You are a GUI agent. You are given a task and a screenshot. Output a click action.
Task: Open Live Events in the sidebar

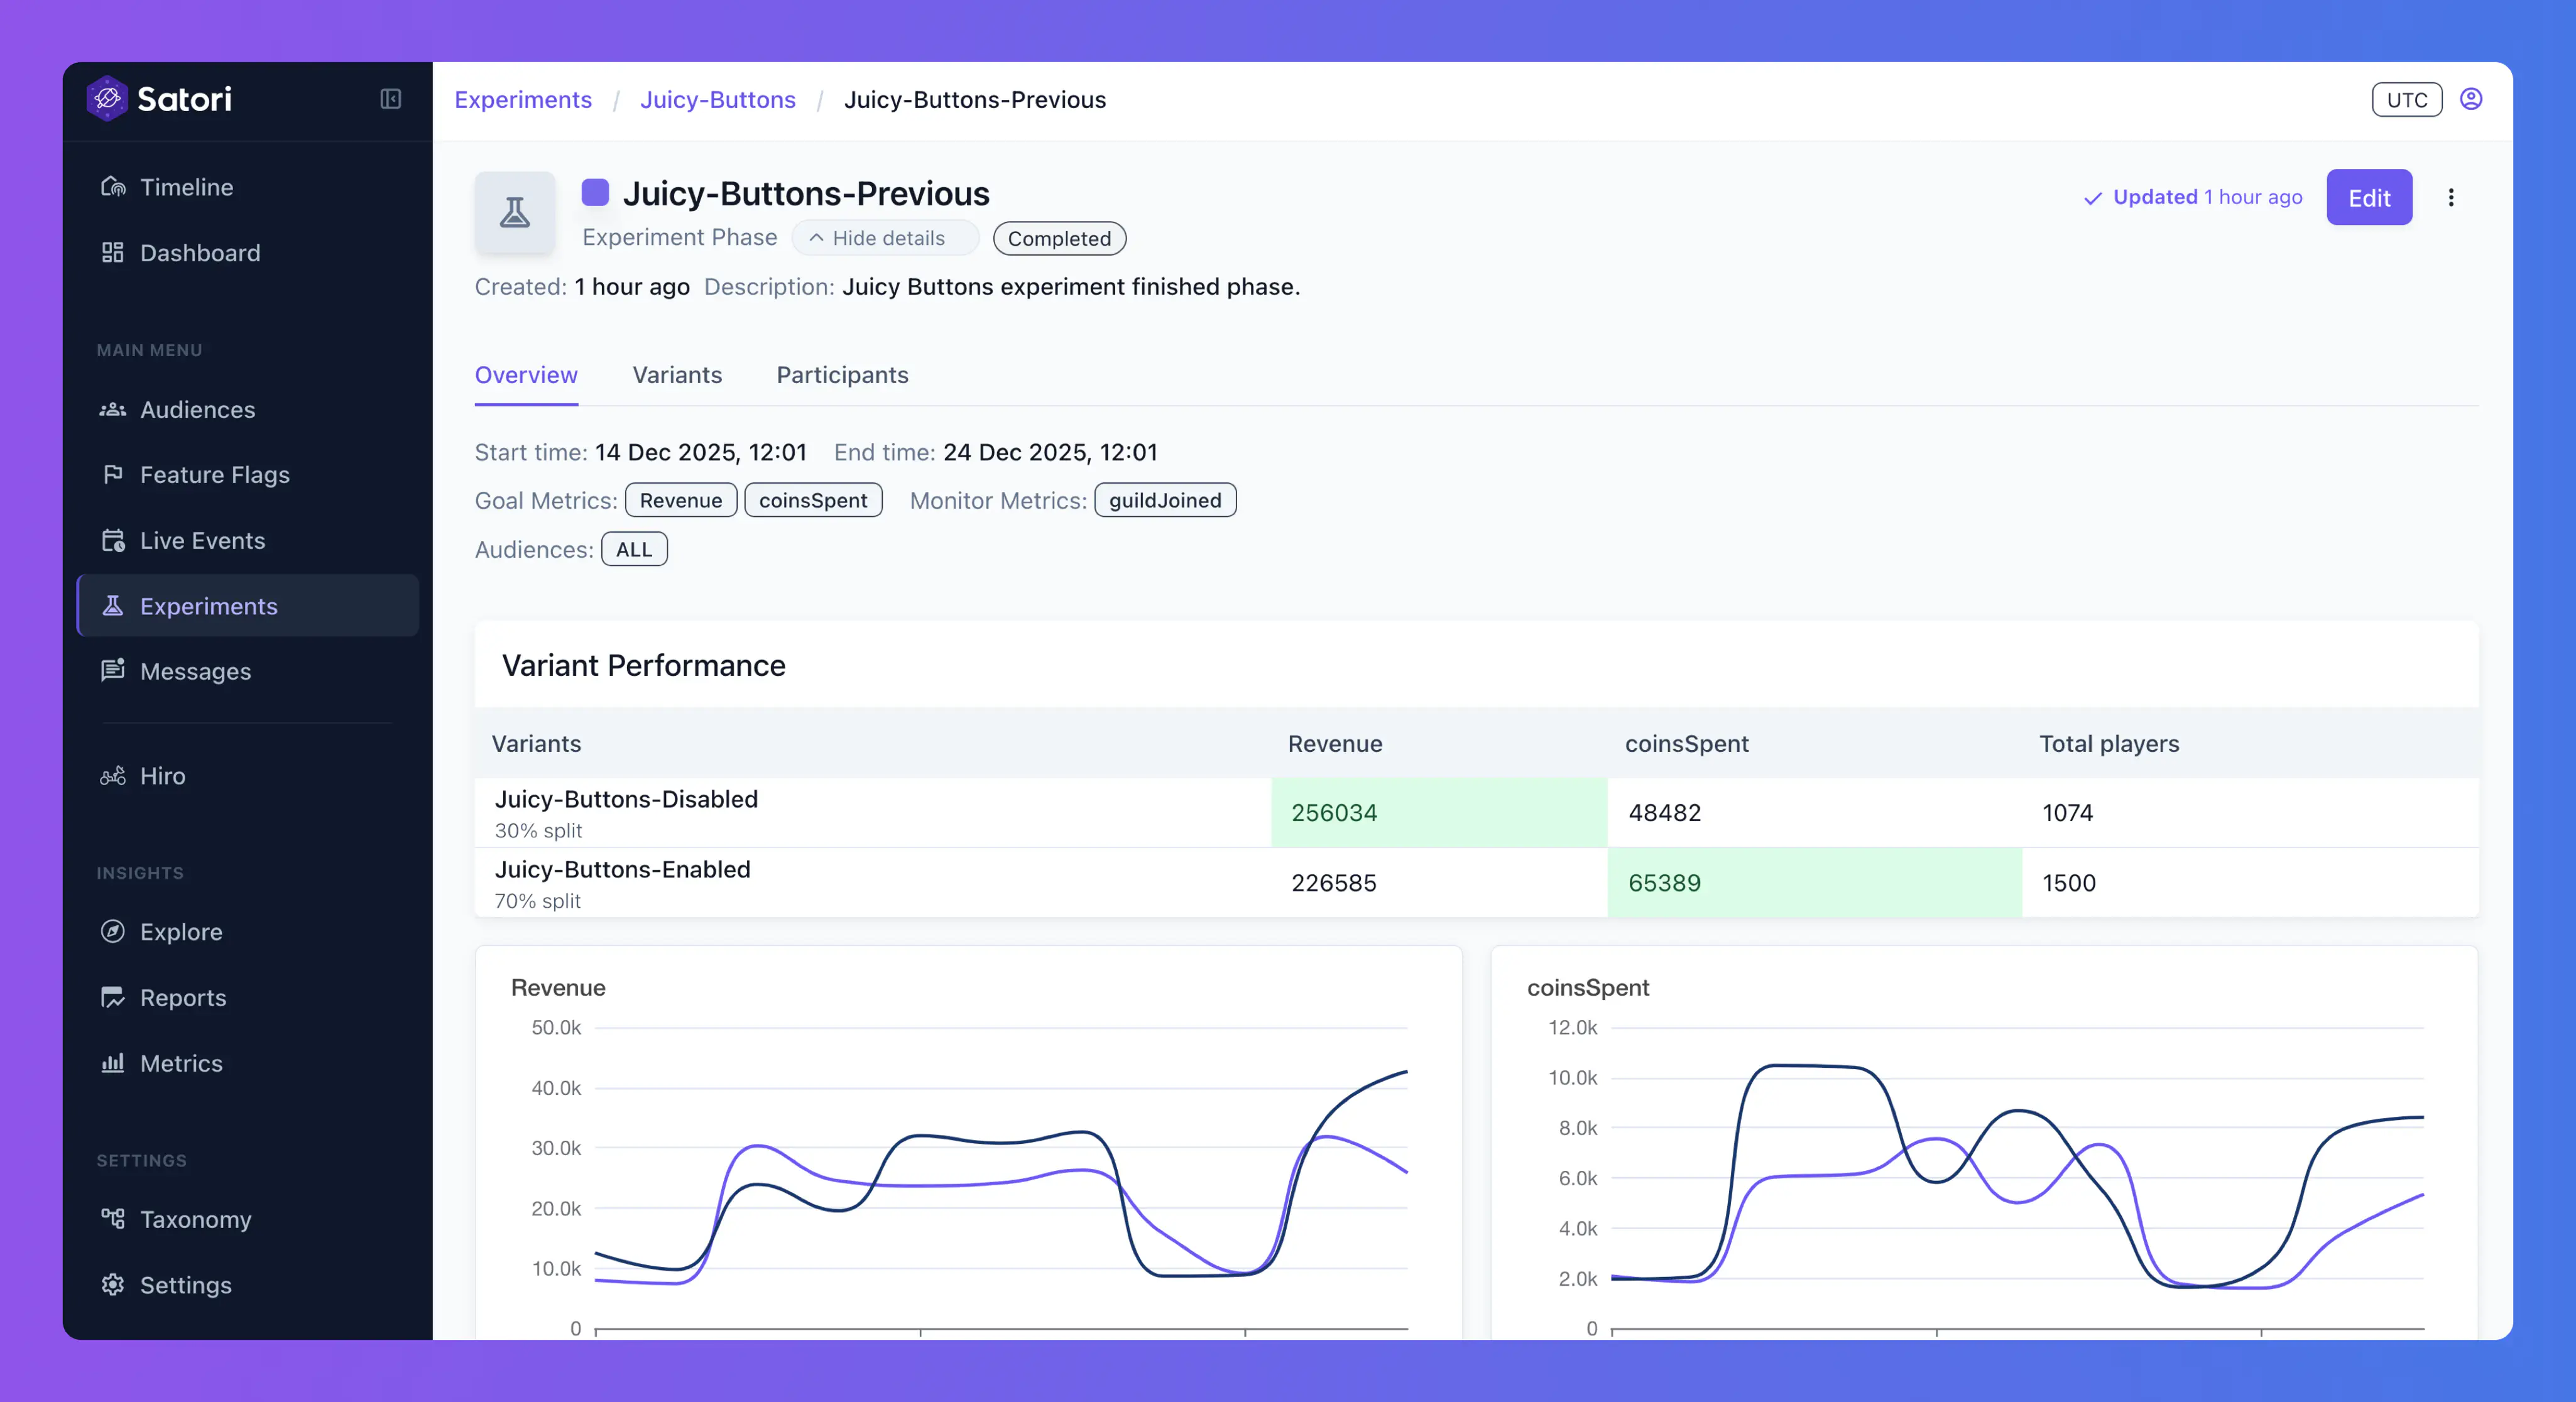(x=202, y=540)
